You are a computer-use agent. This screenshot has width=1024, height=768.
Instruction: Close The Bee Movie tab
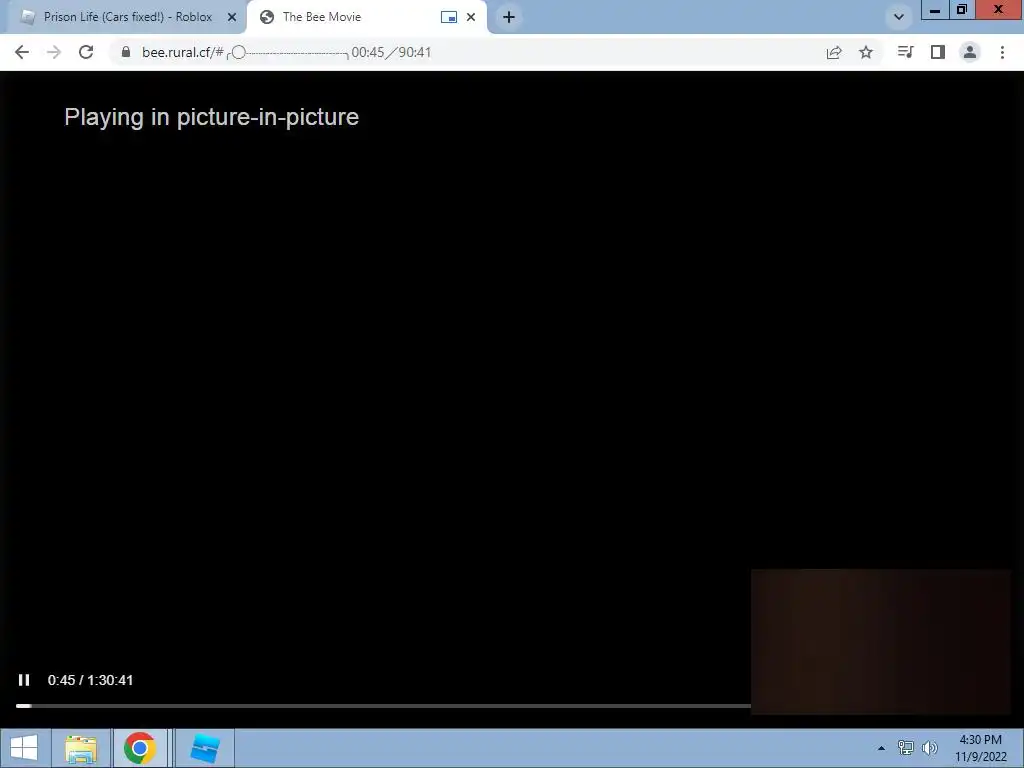tap(471, 17)
